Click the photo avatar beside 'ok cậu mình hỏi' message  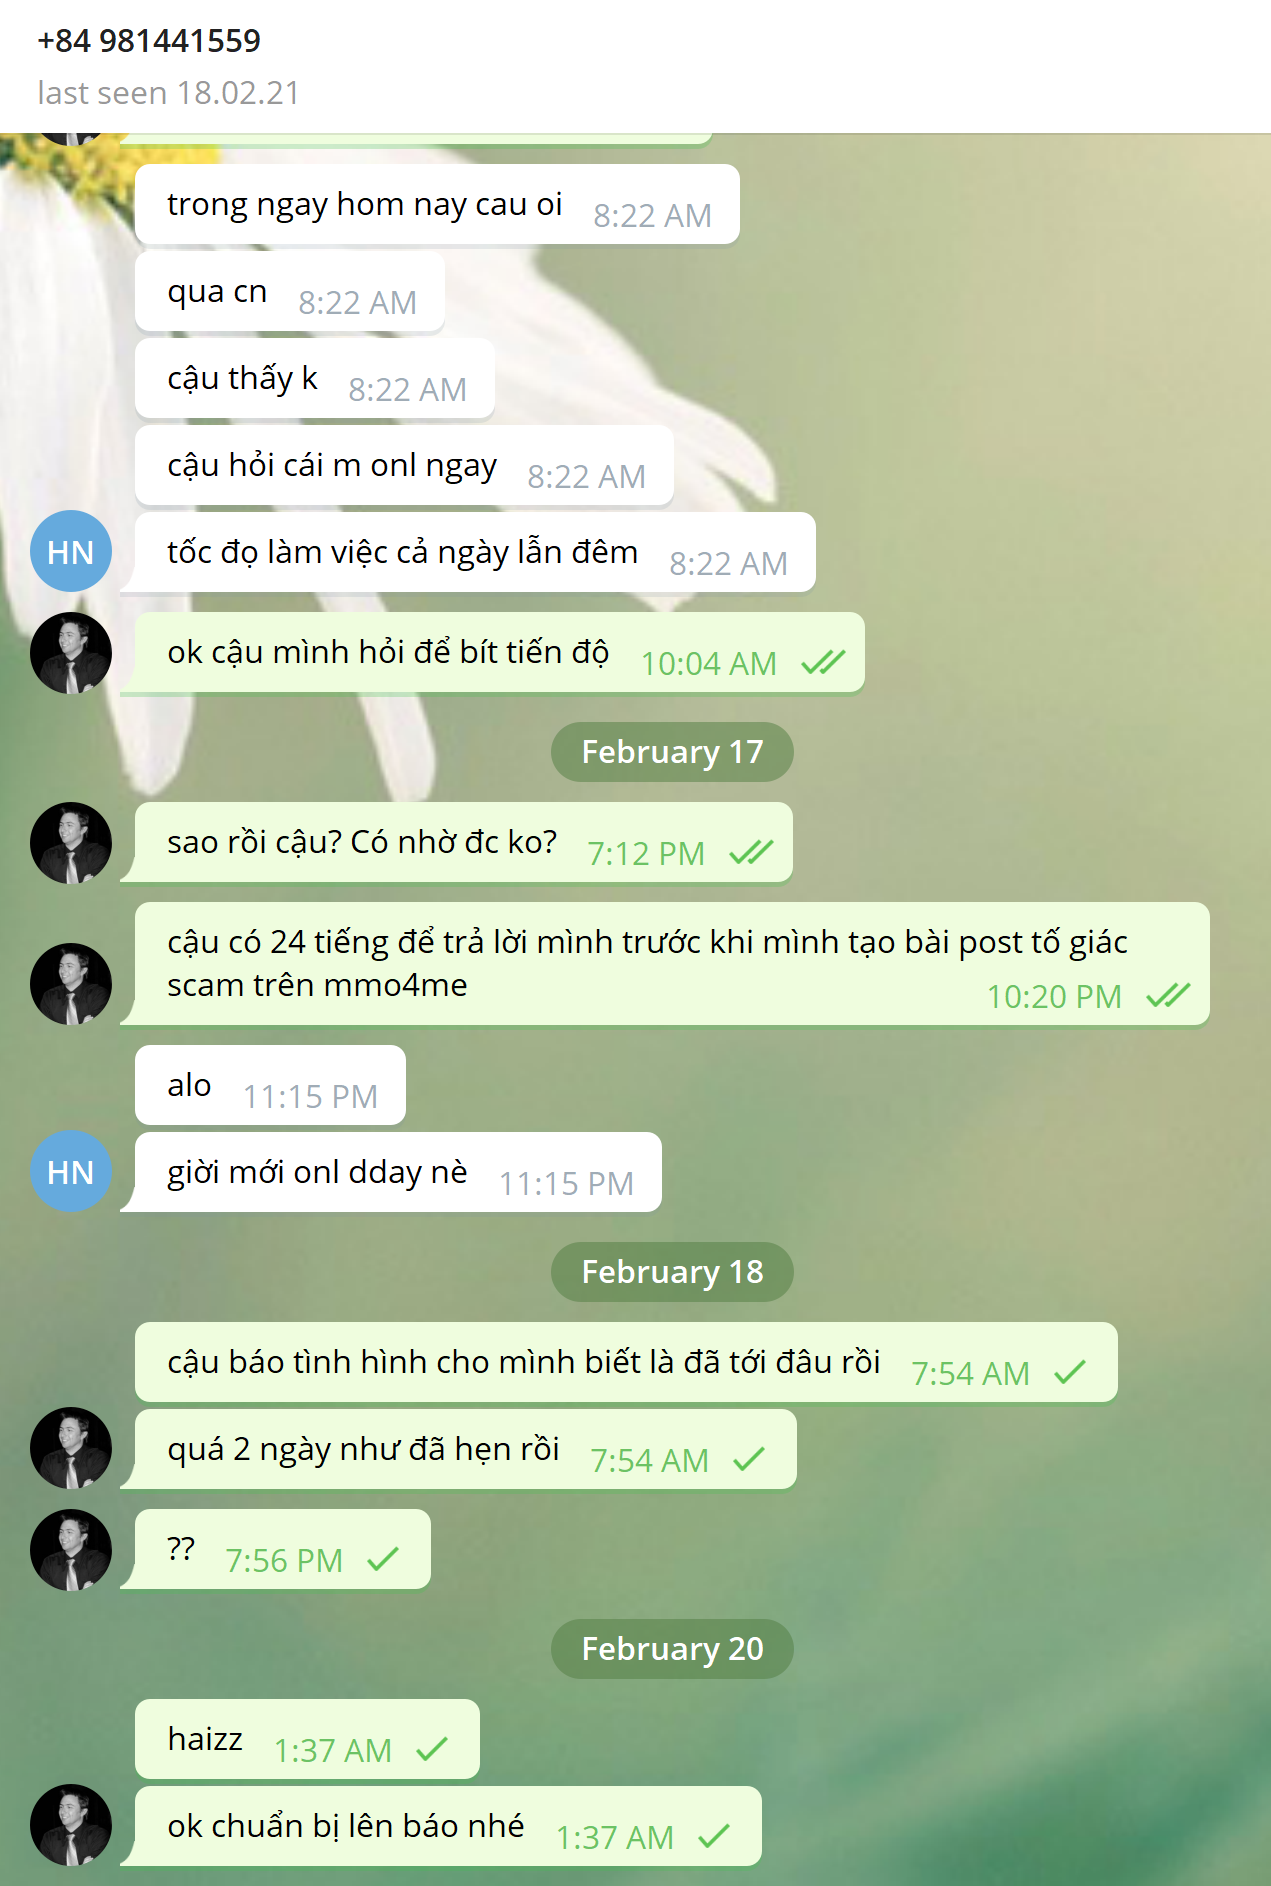tap(70, 653)
